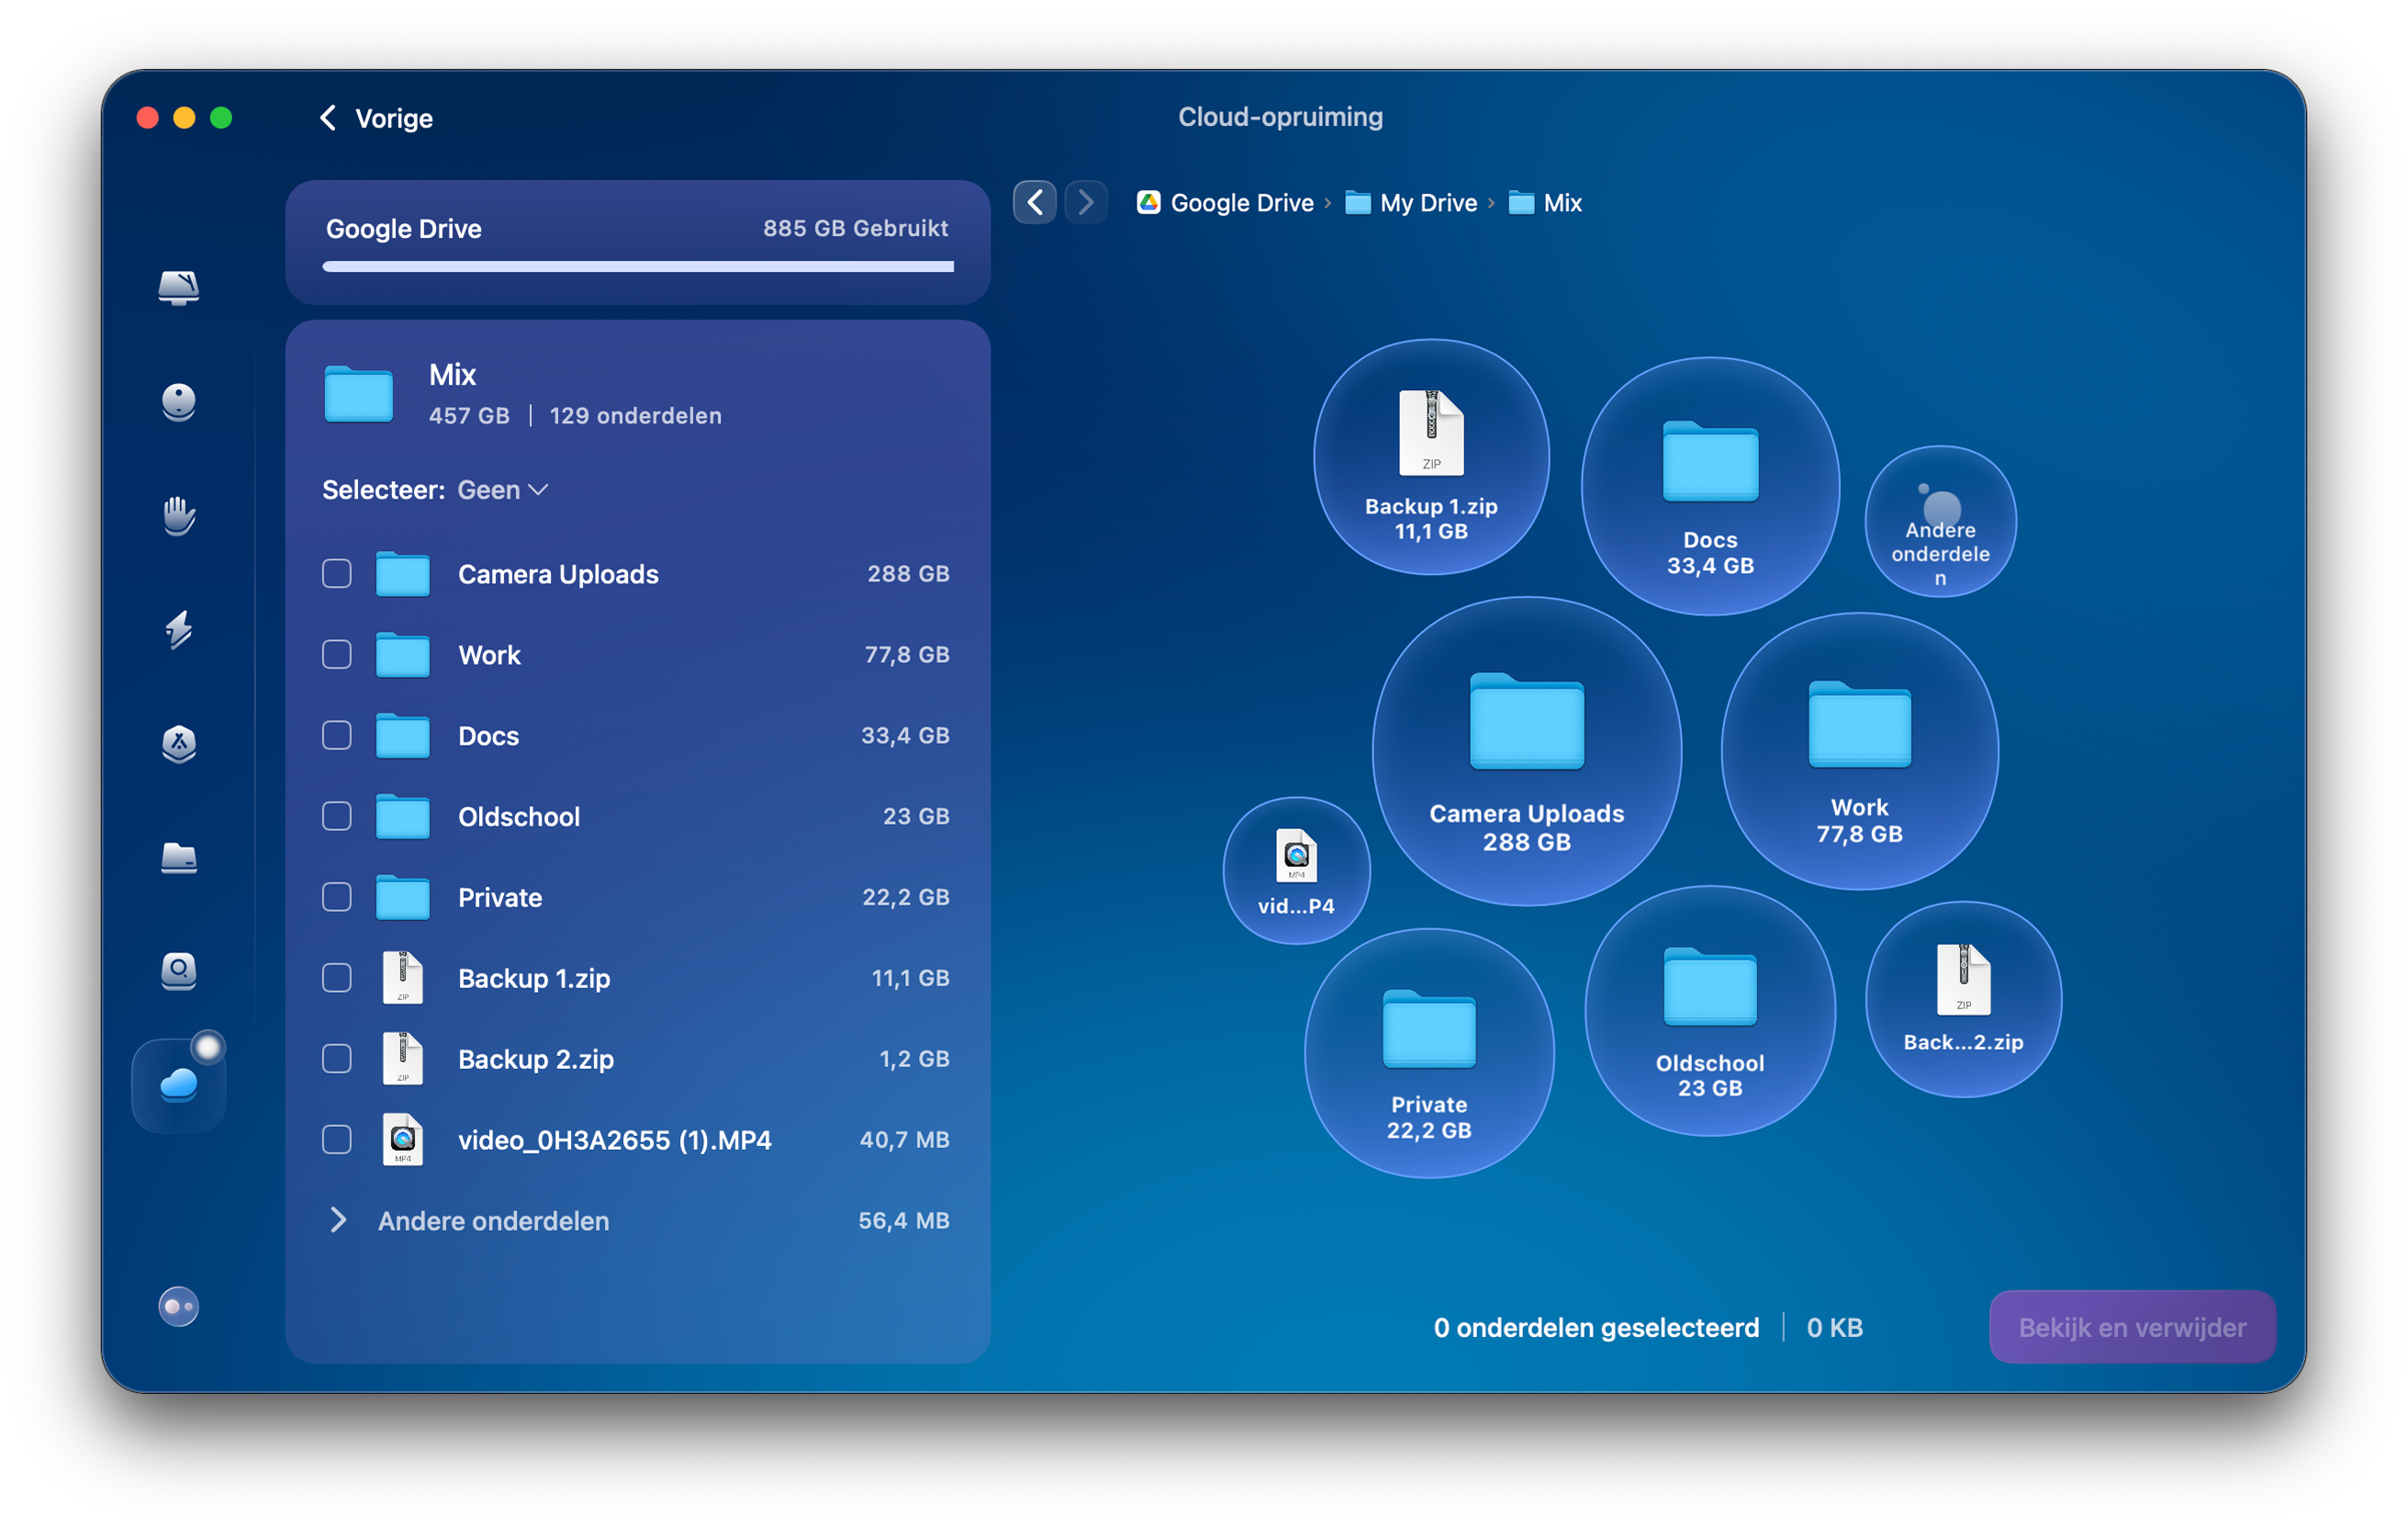This screenshot has width=2408, height=1529.
Task: Click the Bekijk en verwijder button
Action: click(2132, 1327)
